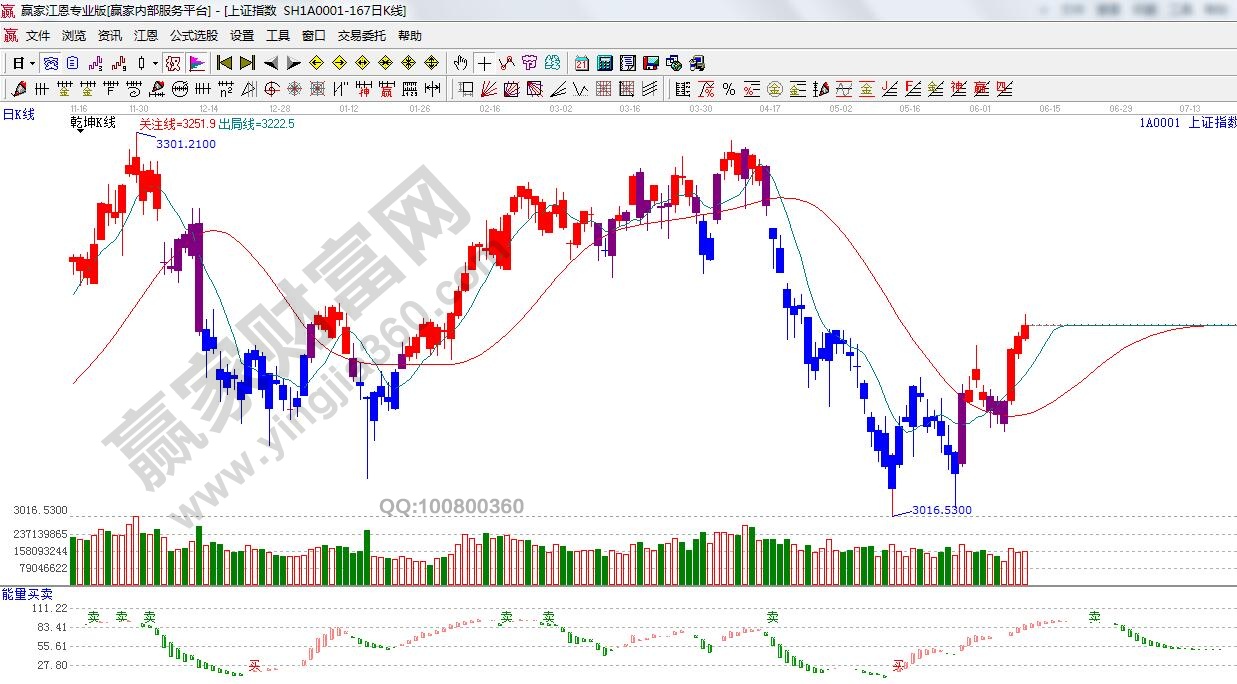Open the calendar icon in toolbar
The height and width of the screenshot is (684, 1237).
tap(581, 63)
